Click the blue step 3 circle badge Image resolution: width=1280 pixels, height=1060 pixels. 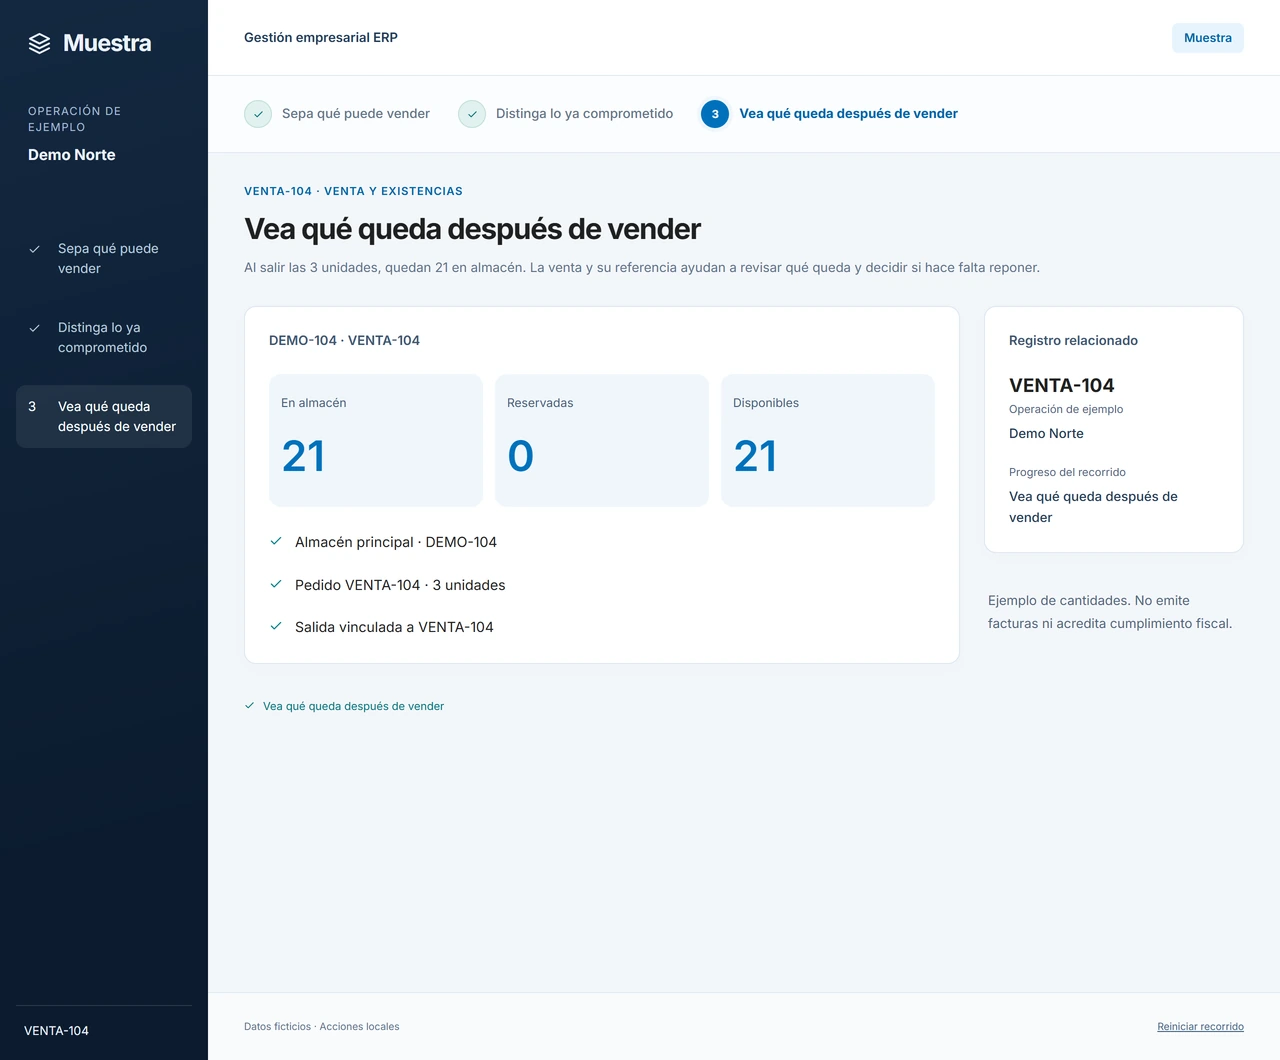coord(715,114)
